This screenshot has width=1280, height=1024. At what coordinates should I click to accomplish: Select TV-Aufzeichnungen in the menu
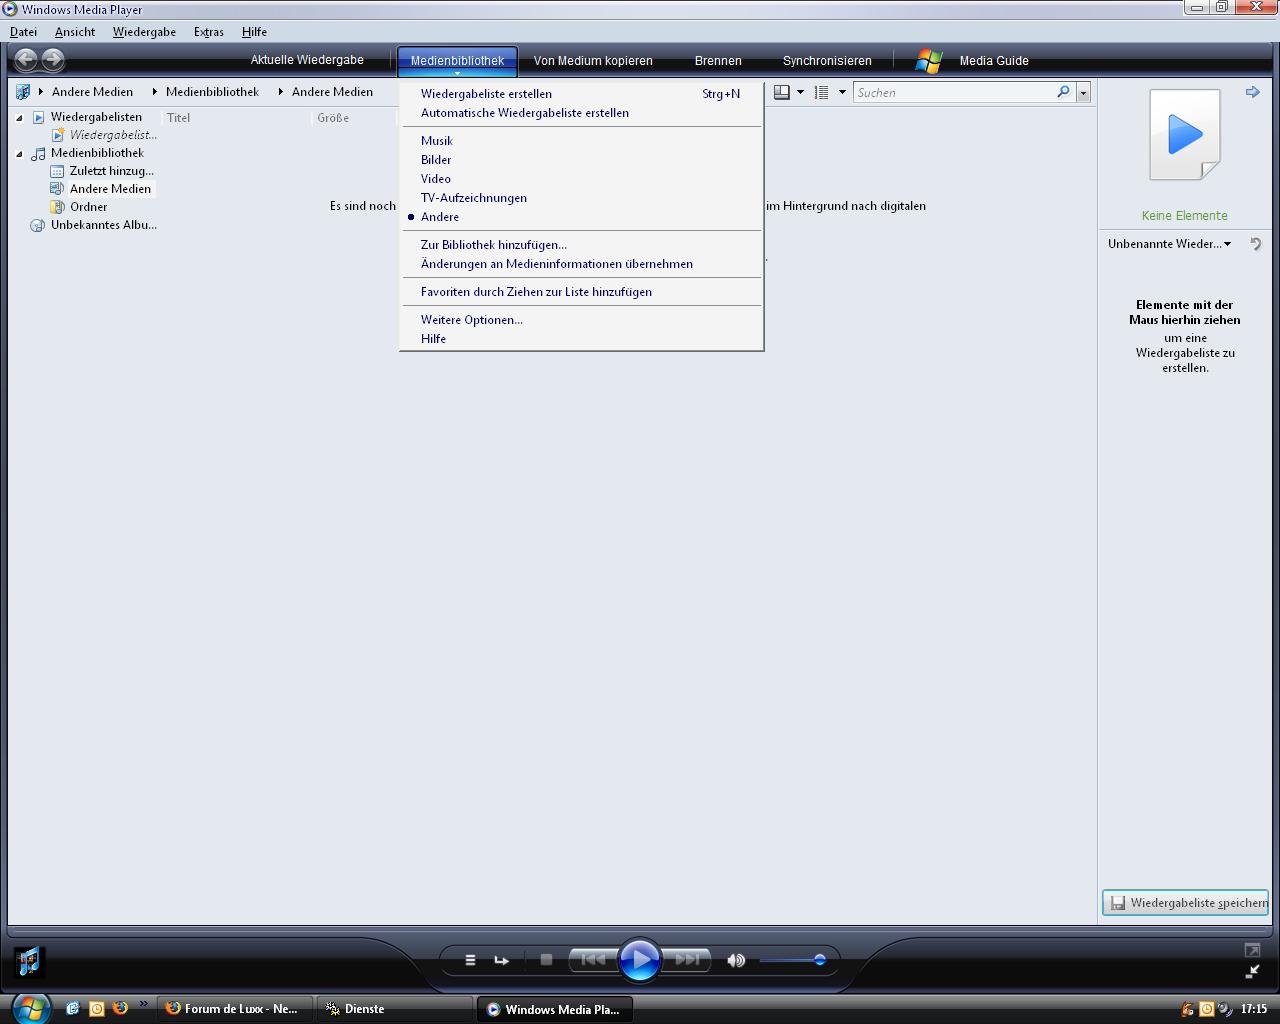(x=581, y=198)
